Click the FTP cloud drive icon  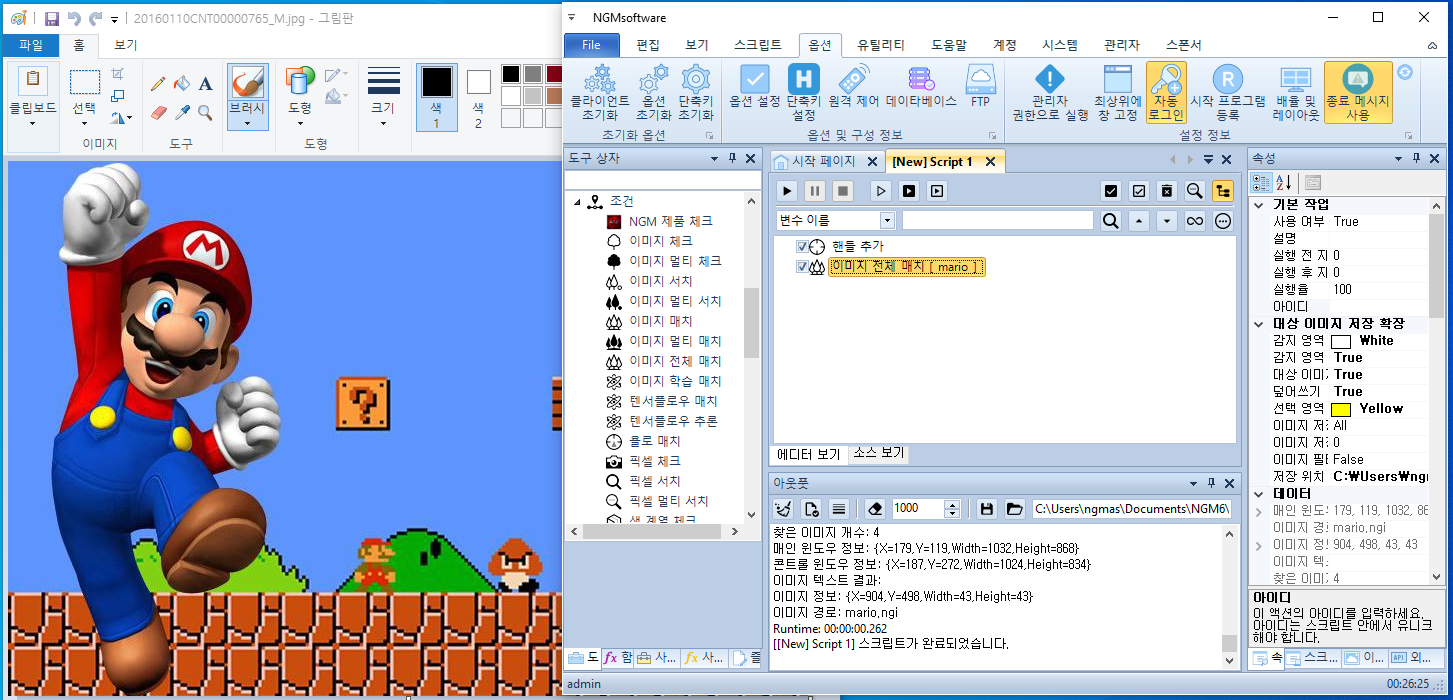point(980,78)
